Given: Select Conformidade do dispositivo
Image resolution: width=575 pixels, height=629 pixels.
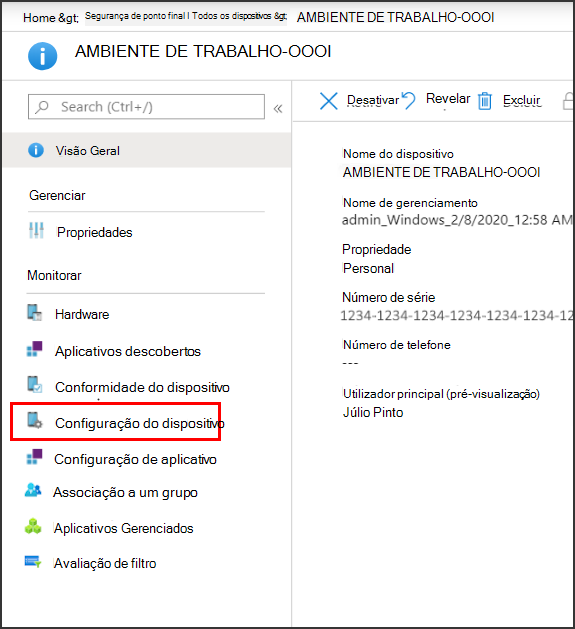Looking at the screenshot, I should pos(142,388).
